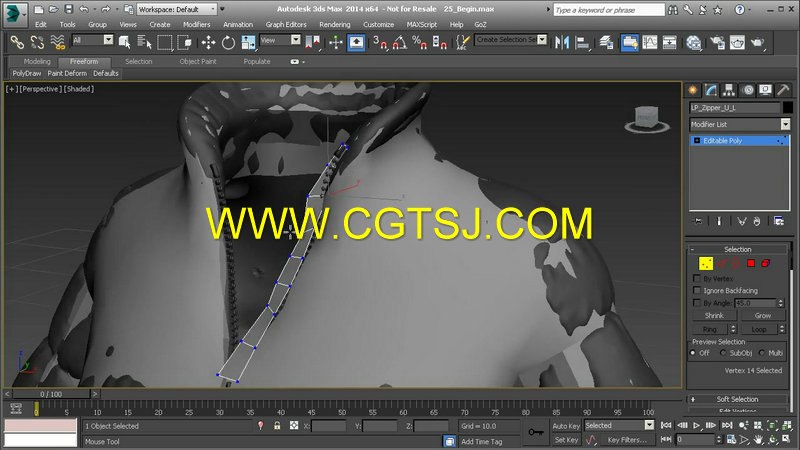Click the object name field LP_Zipper_U_L

click(735, 108)
